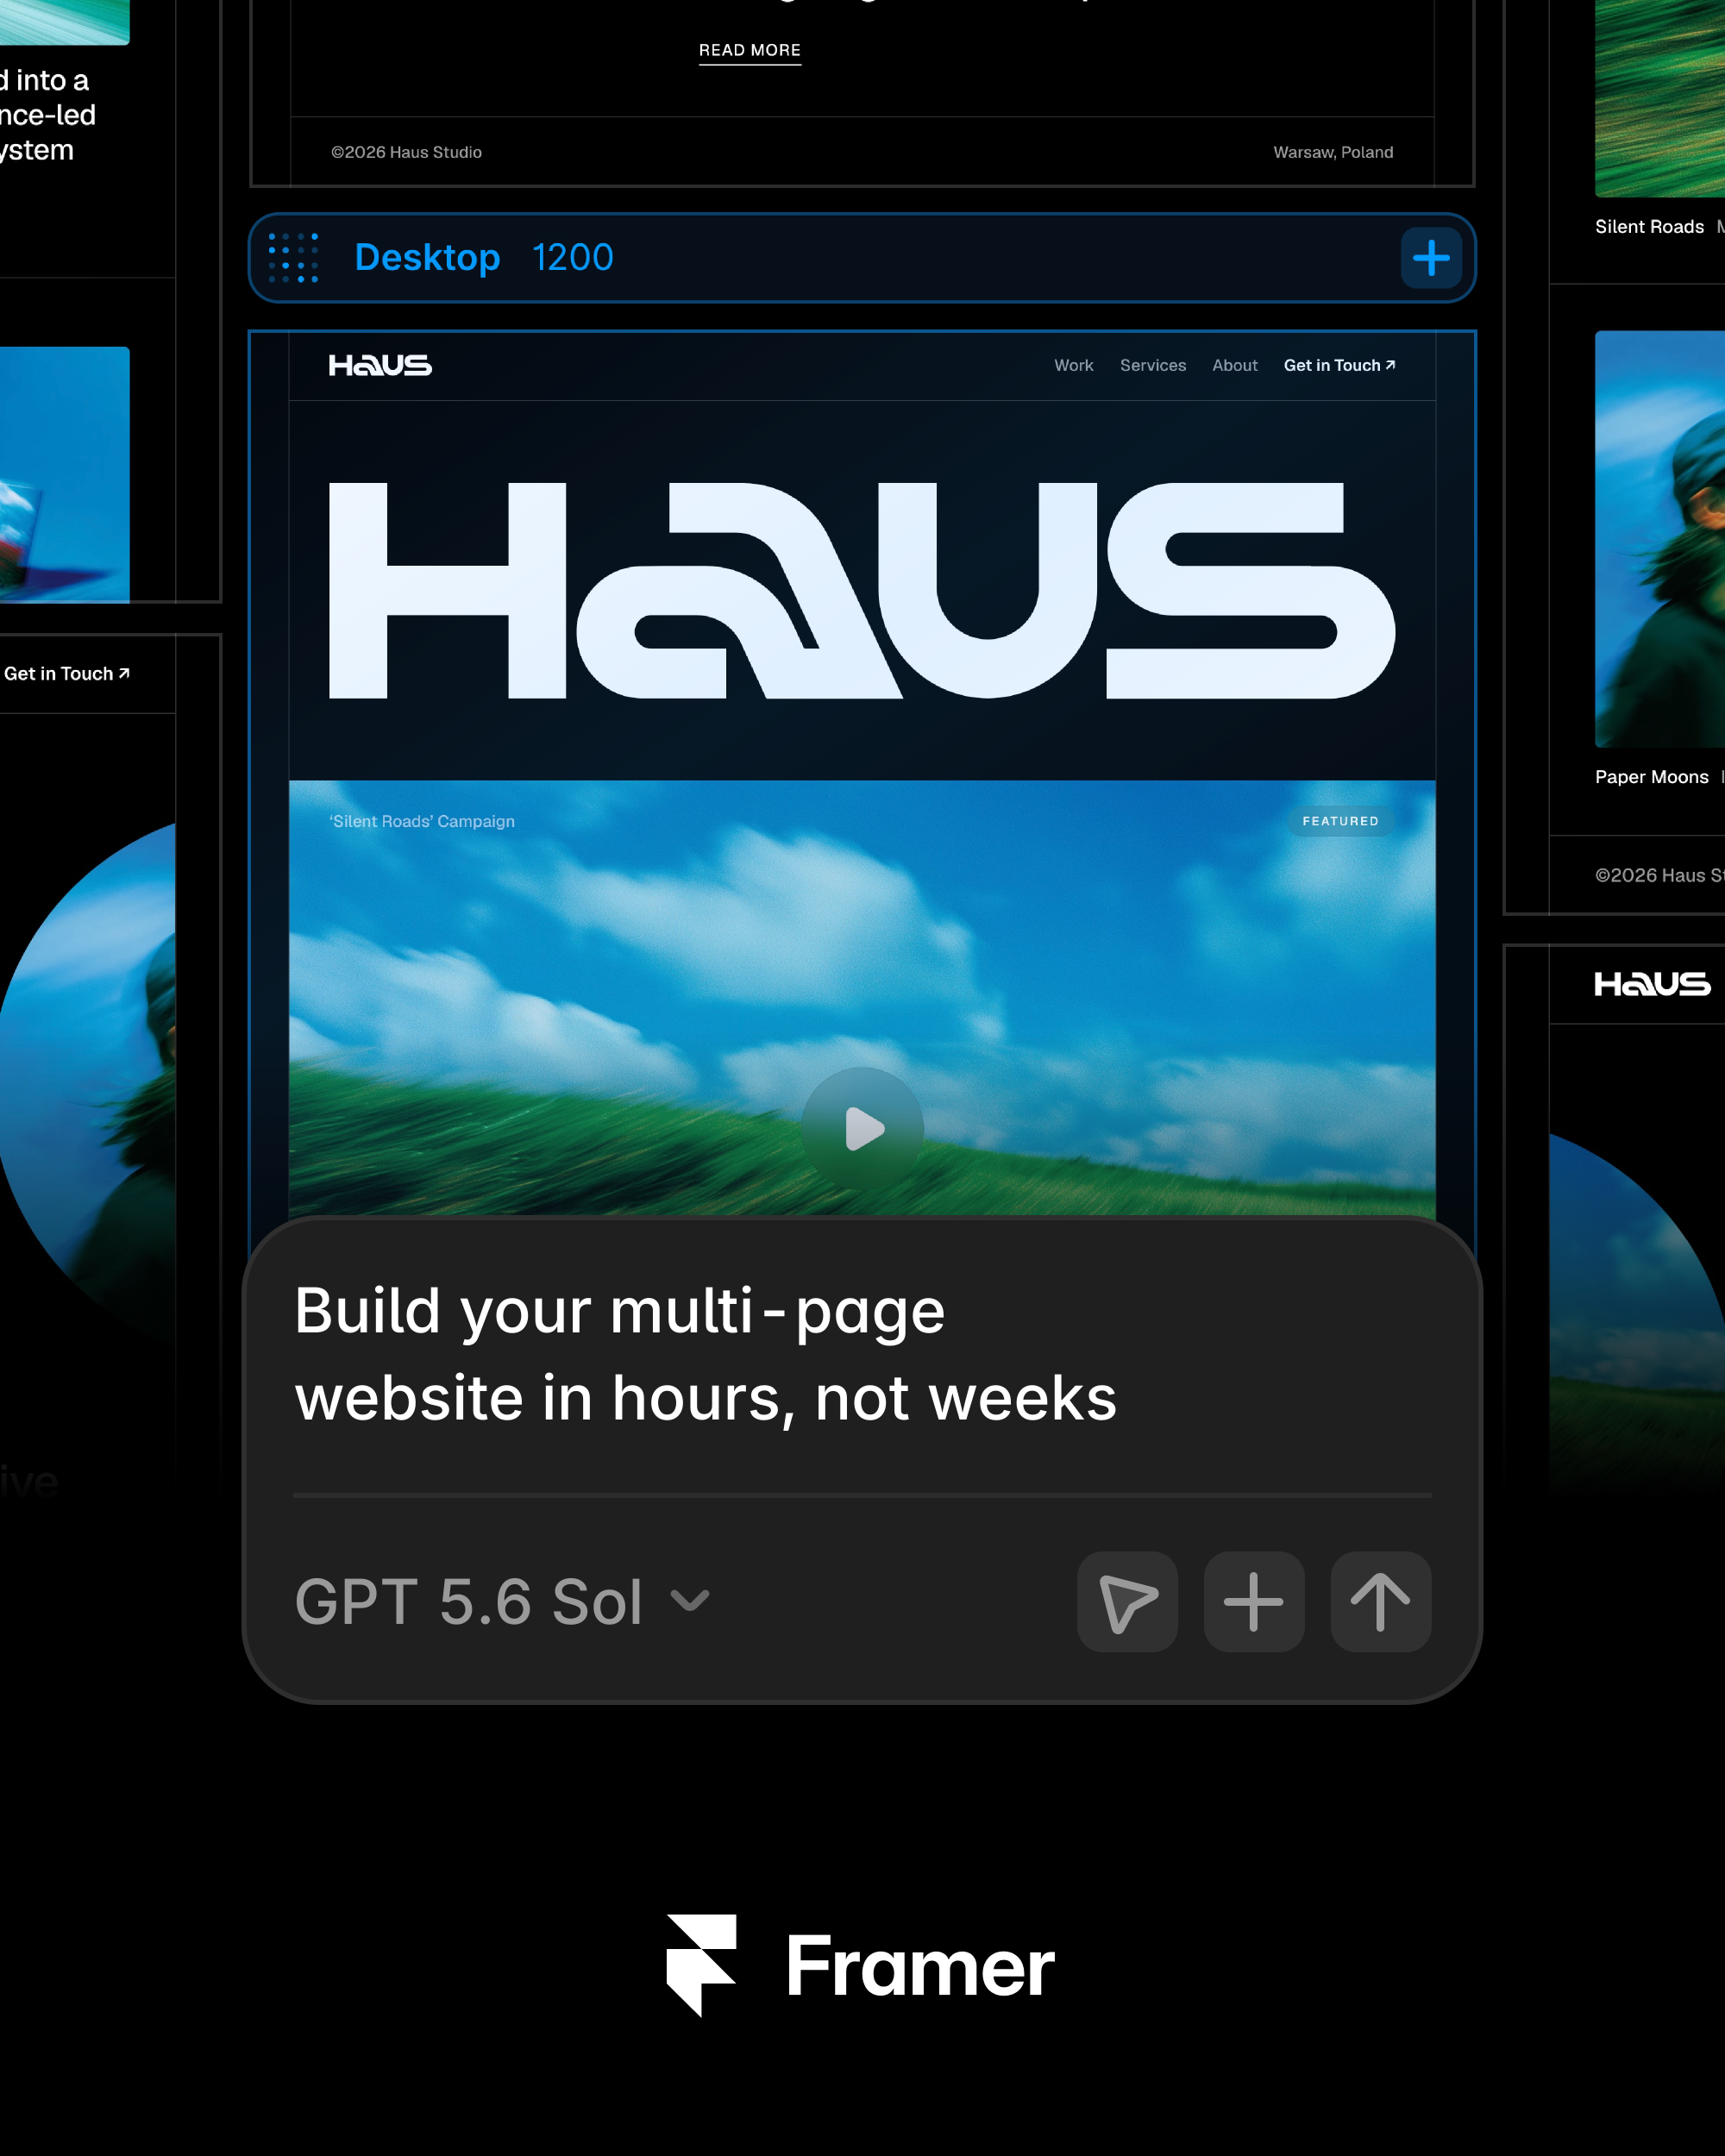Click the ©2026 Haus Studio footer text

[x=406, y=152]
